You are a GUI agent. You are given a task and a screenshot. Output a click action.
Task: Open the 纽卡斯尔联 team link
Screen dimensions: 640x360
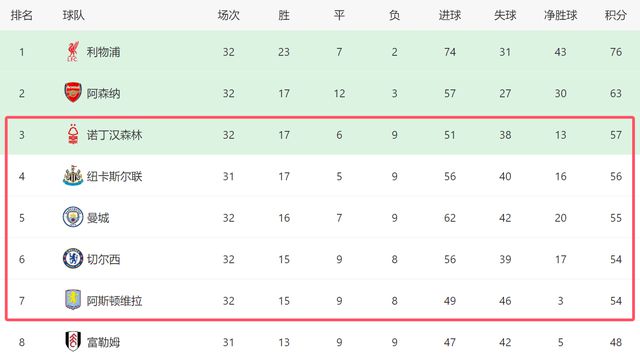[x=114, y=176]
